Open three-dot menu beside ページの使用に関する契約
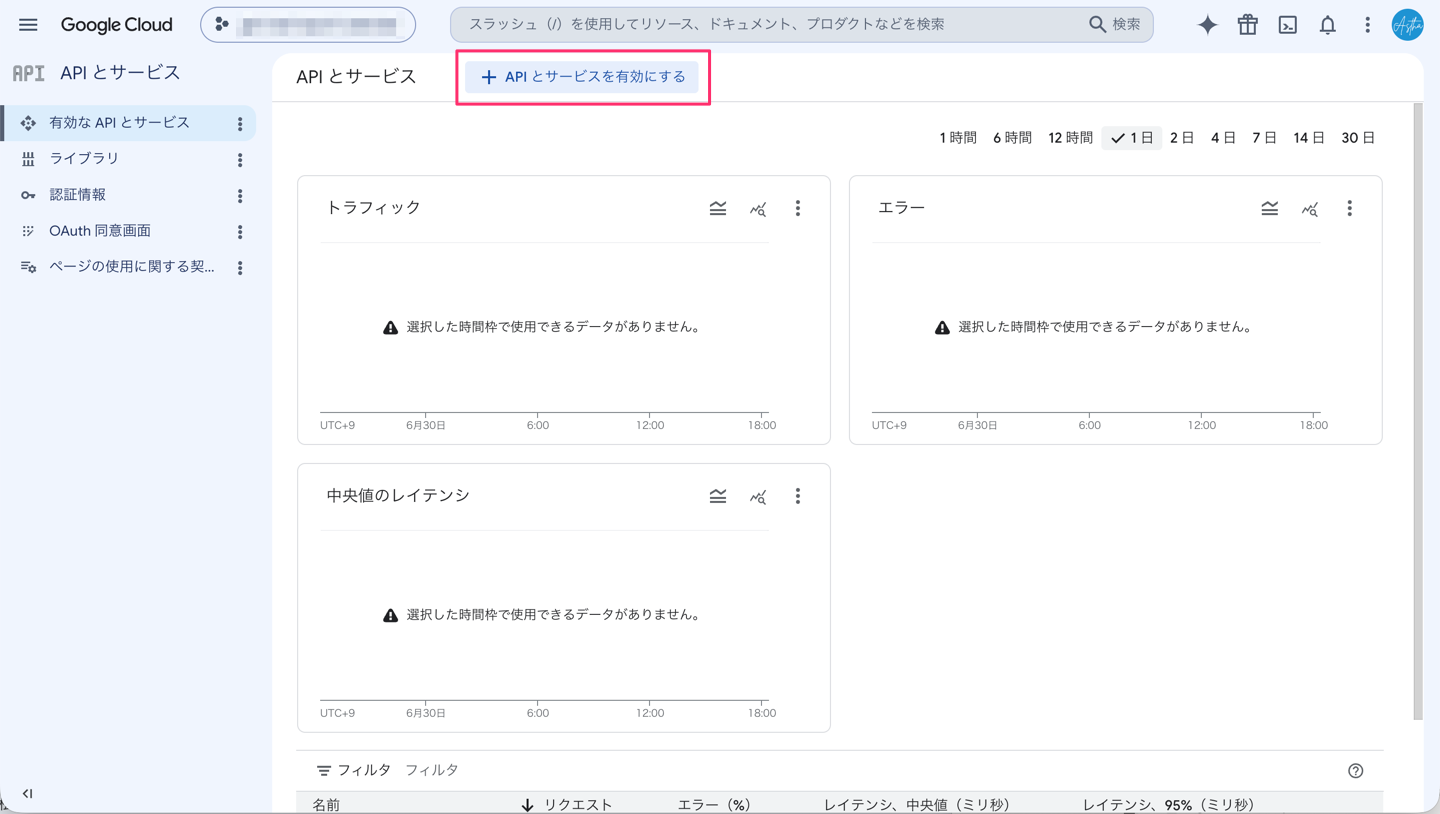 [x=240, y=268]
